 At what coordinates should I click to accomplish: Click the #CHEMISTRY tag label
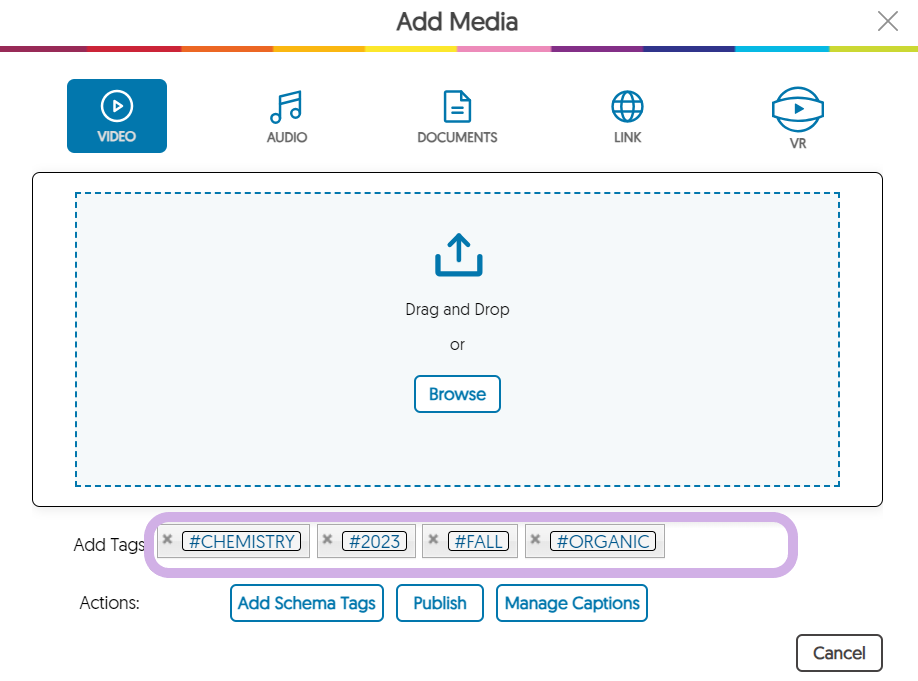click(x=242, y=541)
